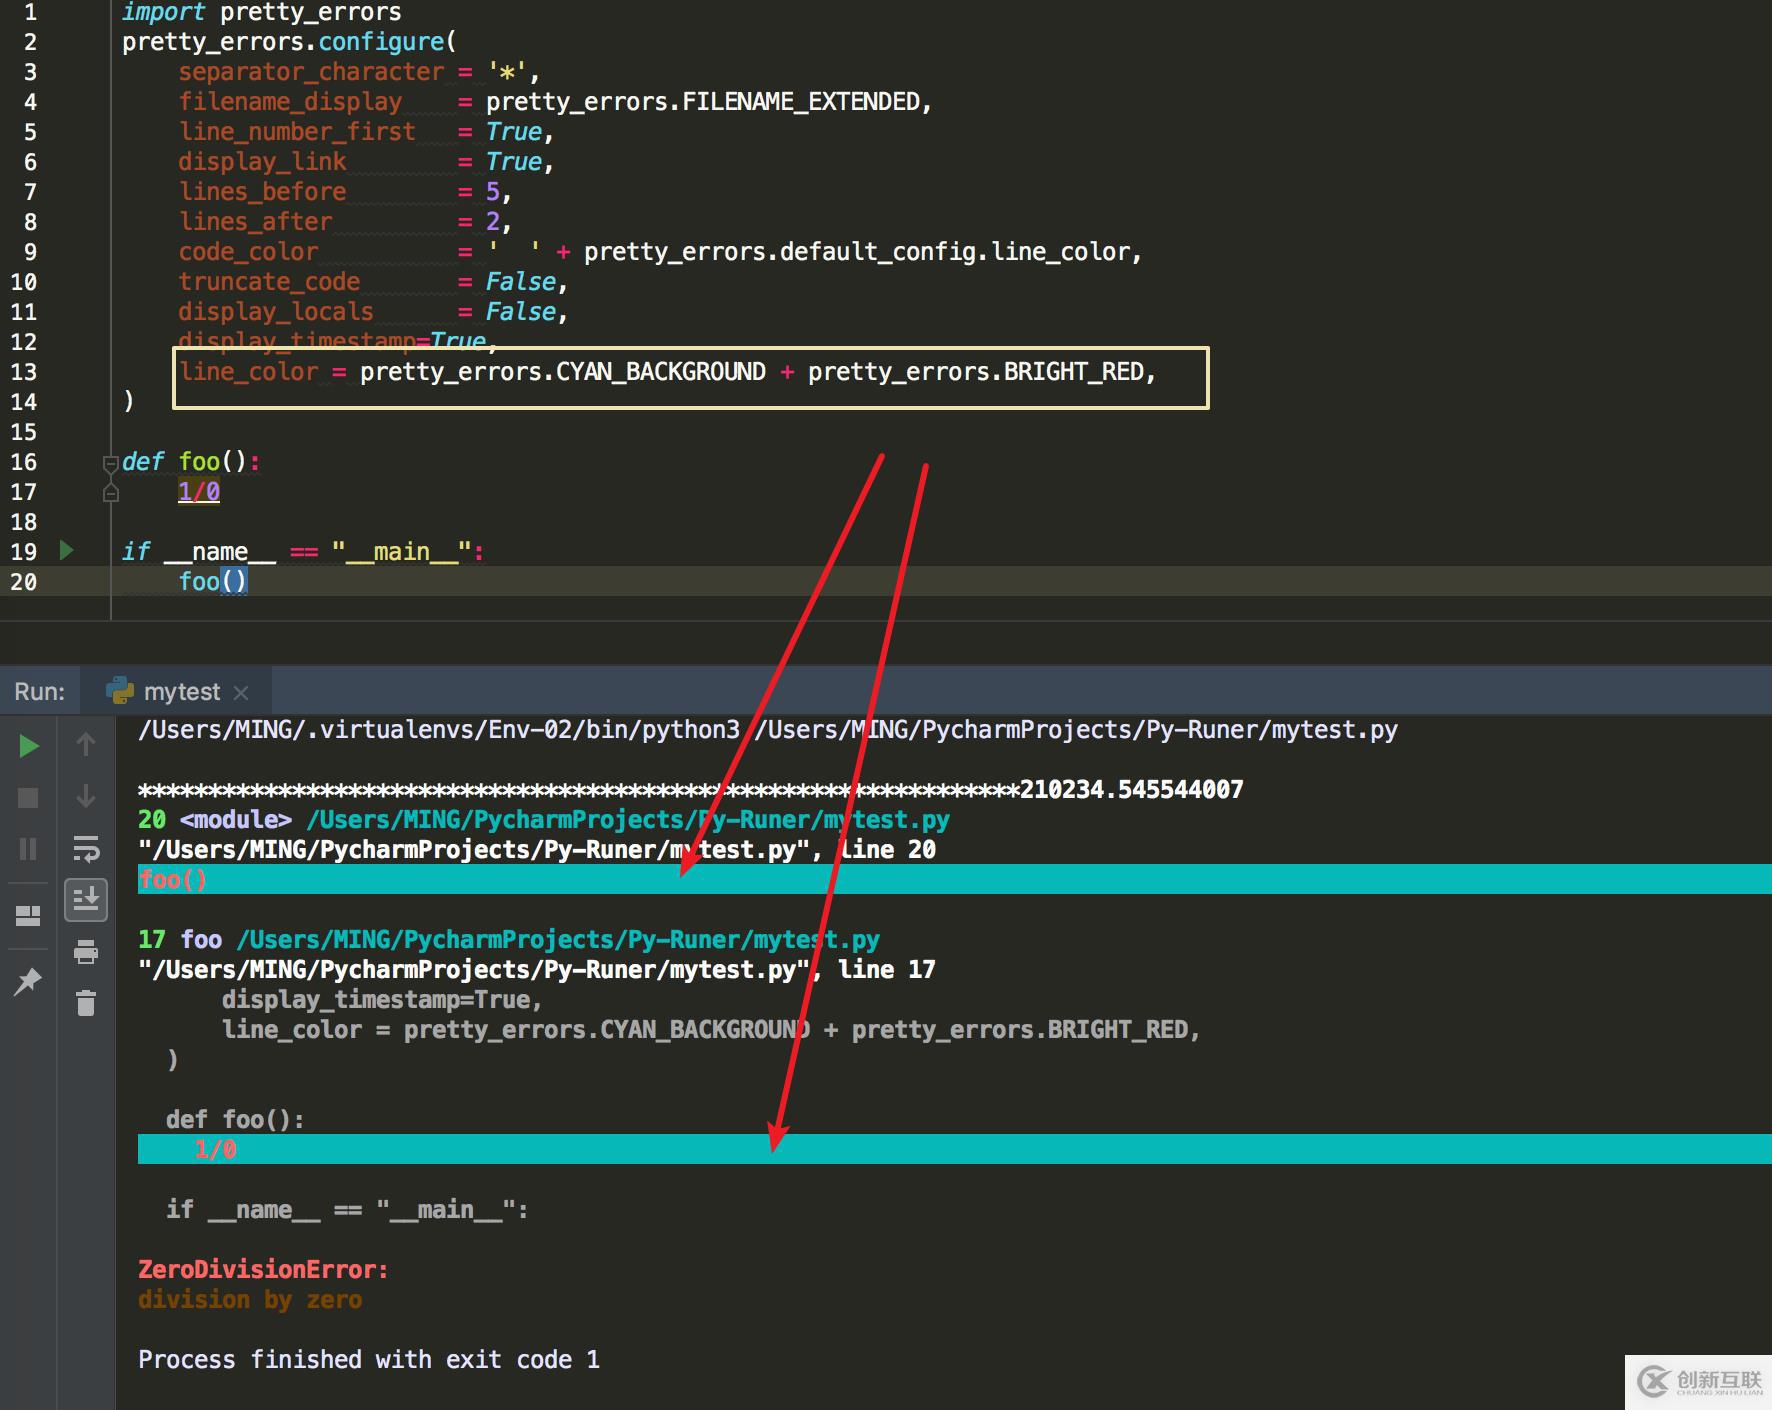Click the Run: panel label
The image size is (1772, 1410).
39,692
